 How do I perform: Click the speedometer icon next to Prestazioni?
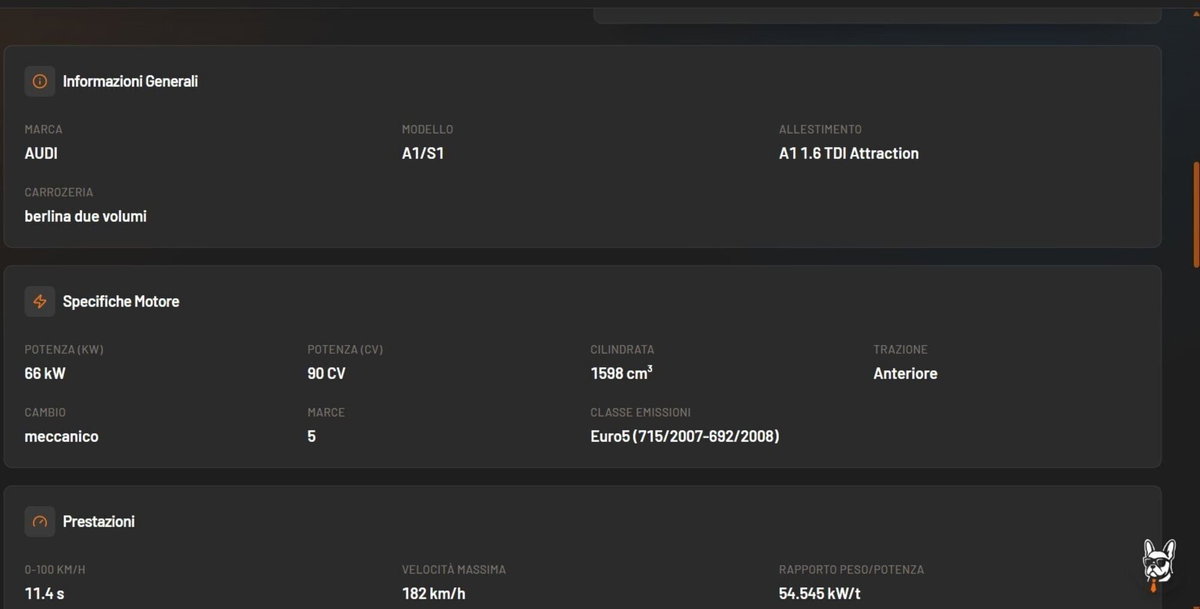click(40, 521)
